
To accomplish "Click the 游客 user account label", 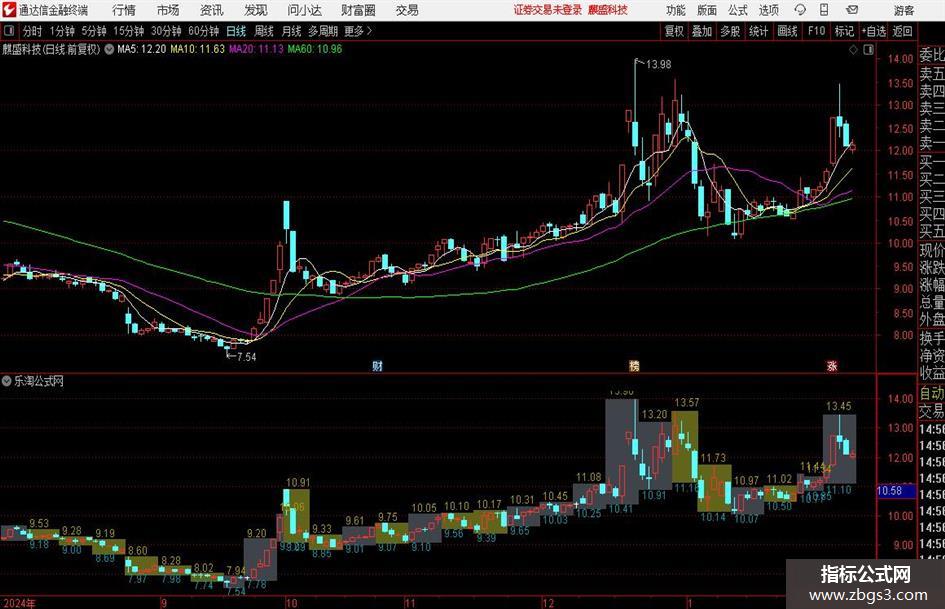I will coord(904,10).
